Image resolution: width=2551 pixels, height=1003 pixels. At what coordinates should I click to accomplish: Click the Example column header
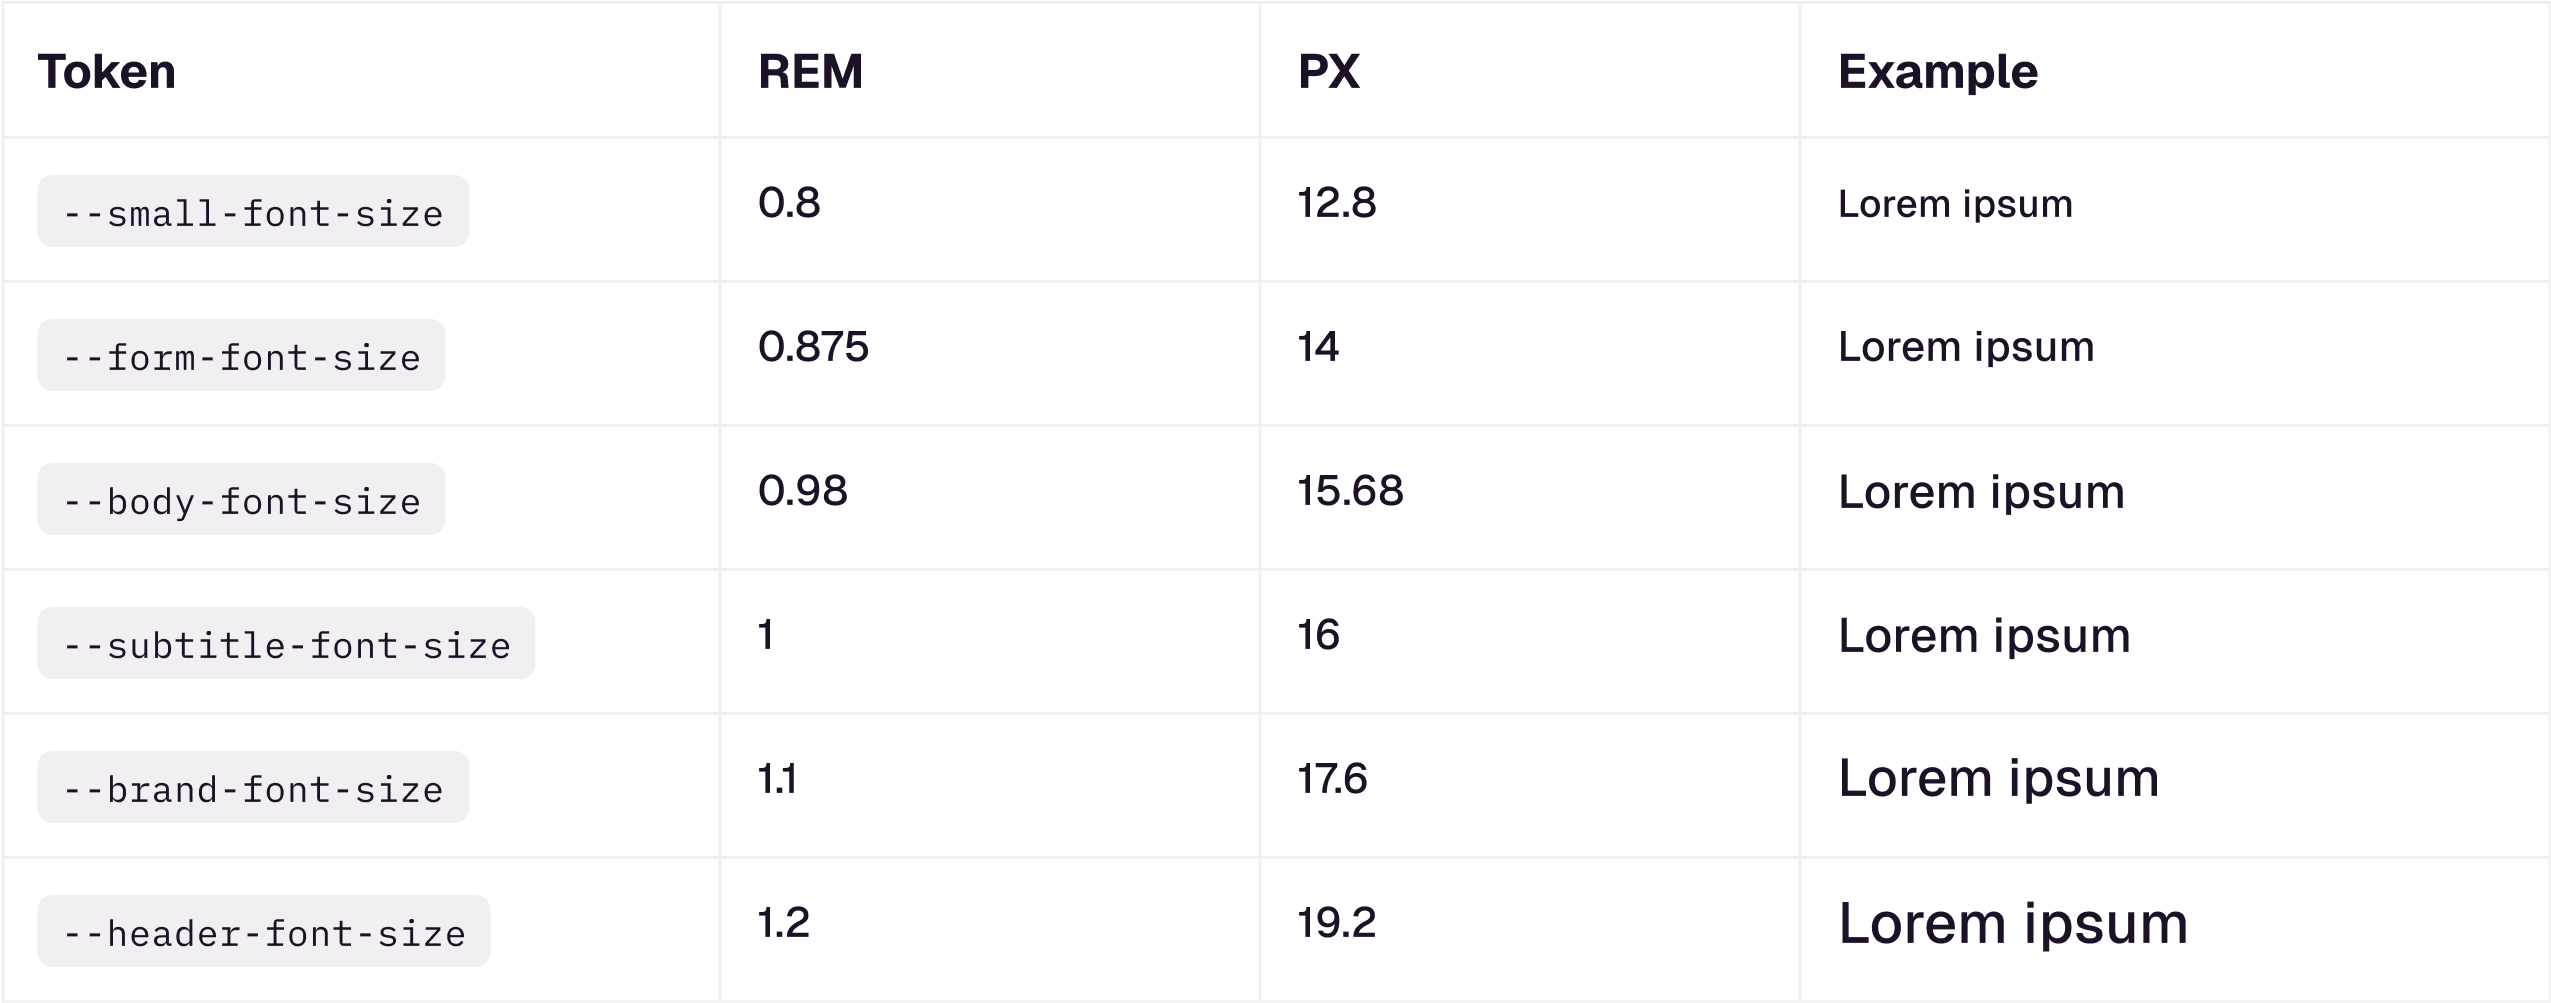[x=1937, y=72]
